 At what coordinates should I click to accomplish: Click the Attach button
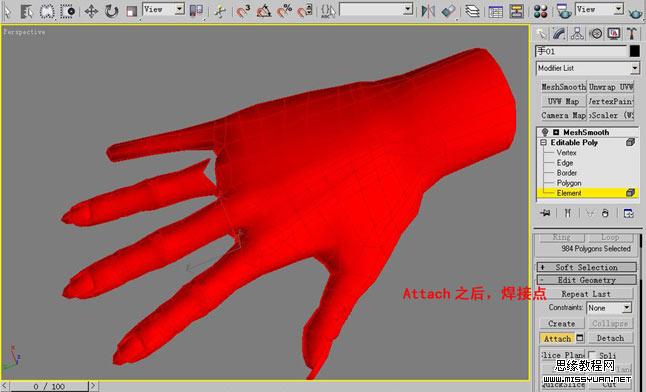tap(557, 338)
